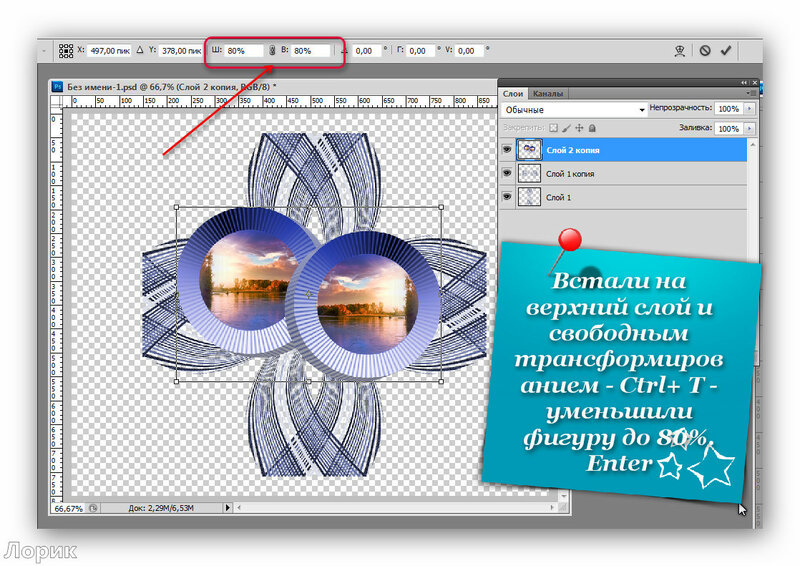Click the canvas vertical scrollbar down arrow
800x566 pixels.
point(563,496)
